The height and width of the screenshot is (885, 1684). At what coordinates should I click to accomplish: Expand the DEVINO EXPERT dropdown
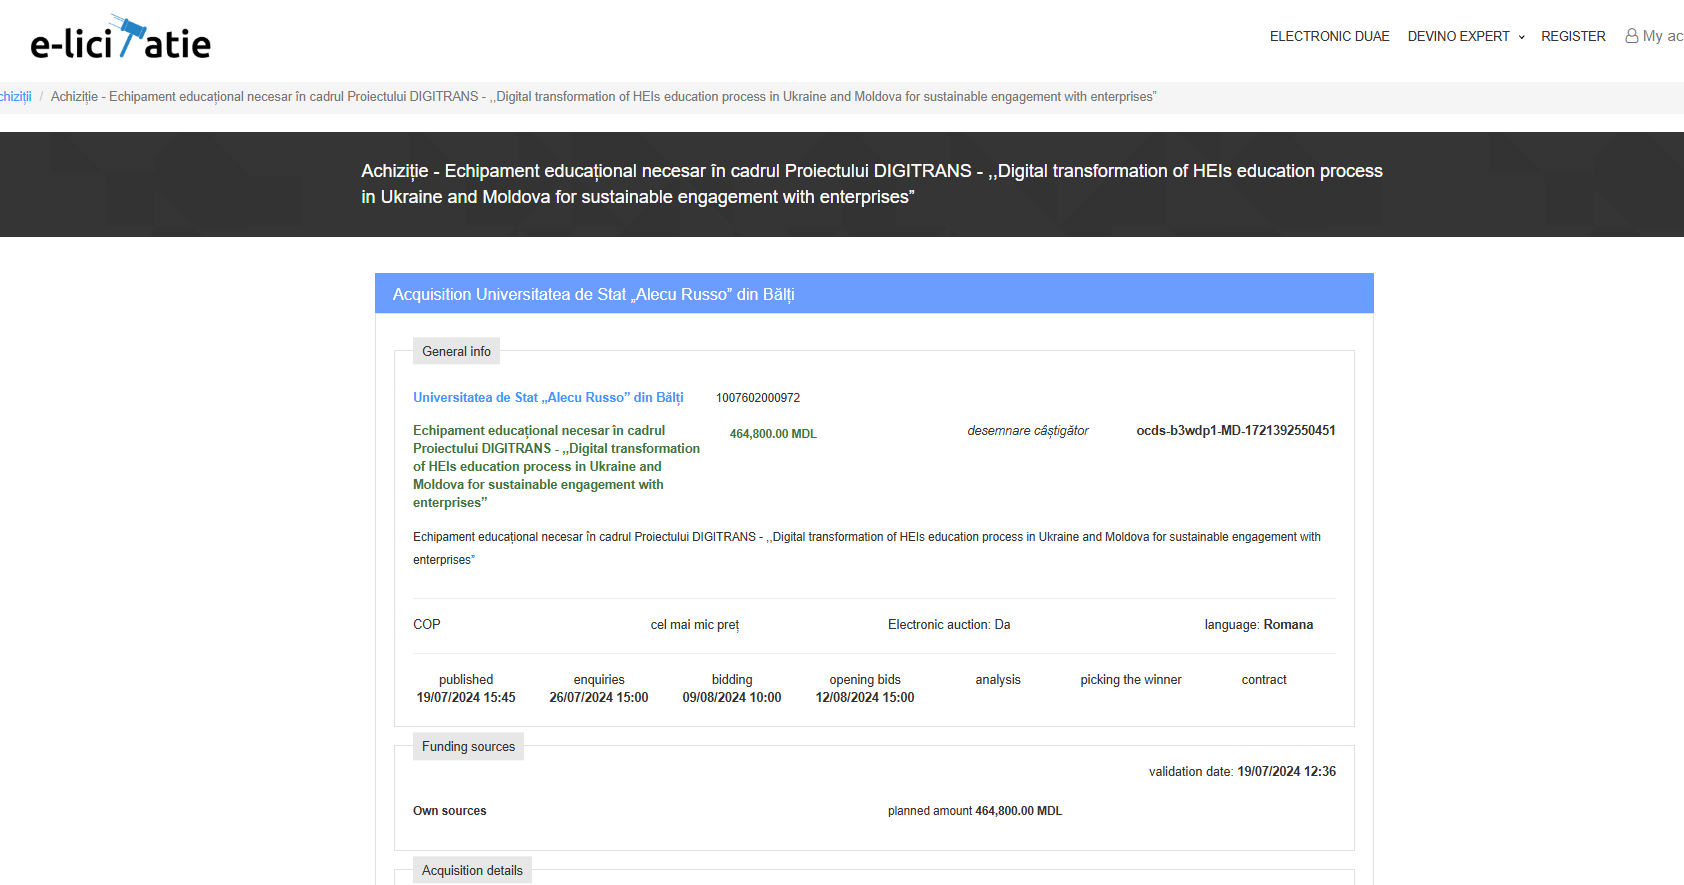pos(1458,36)
